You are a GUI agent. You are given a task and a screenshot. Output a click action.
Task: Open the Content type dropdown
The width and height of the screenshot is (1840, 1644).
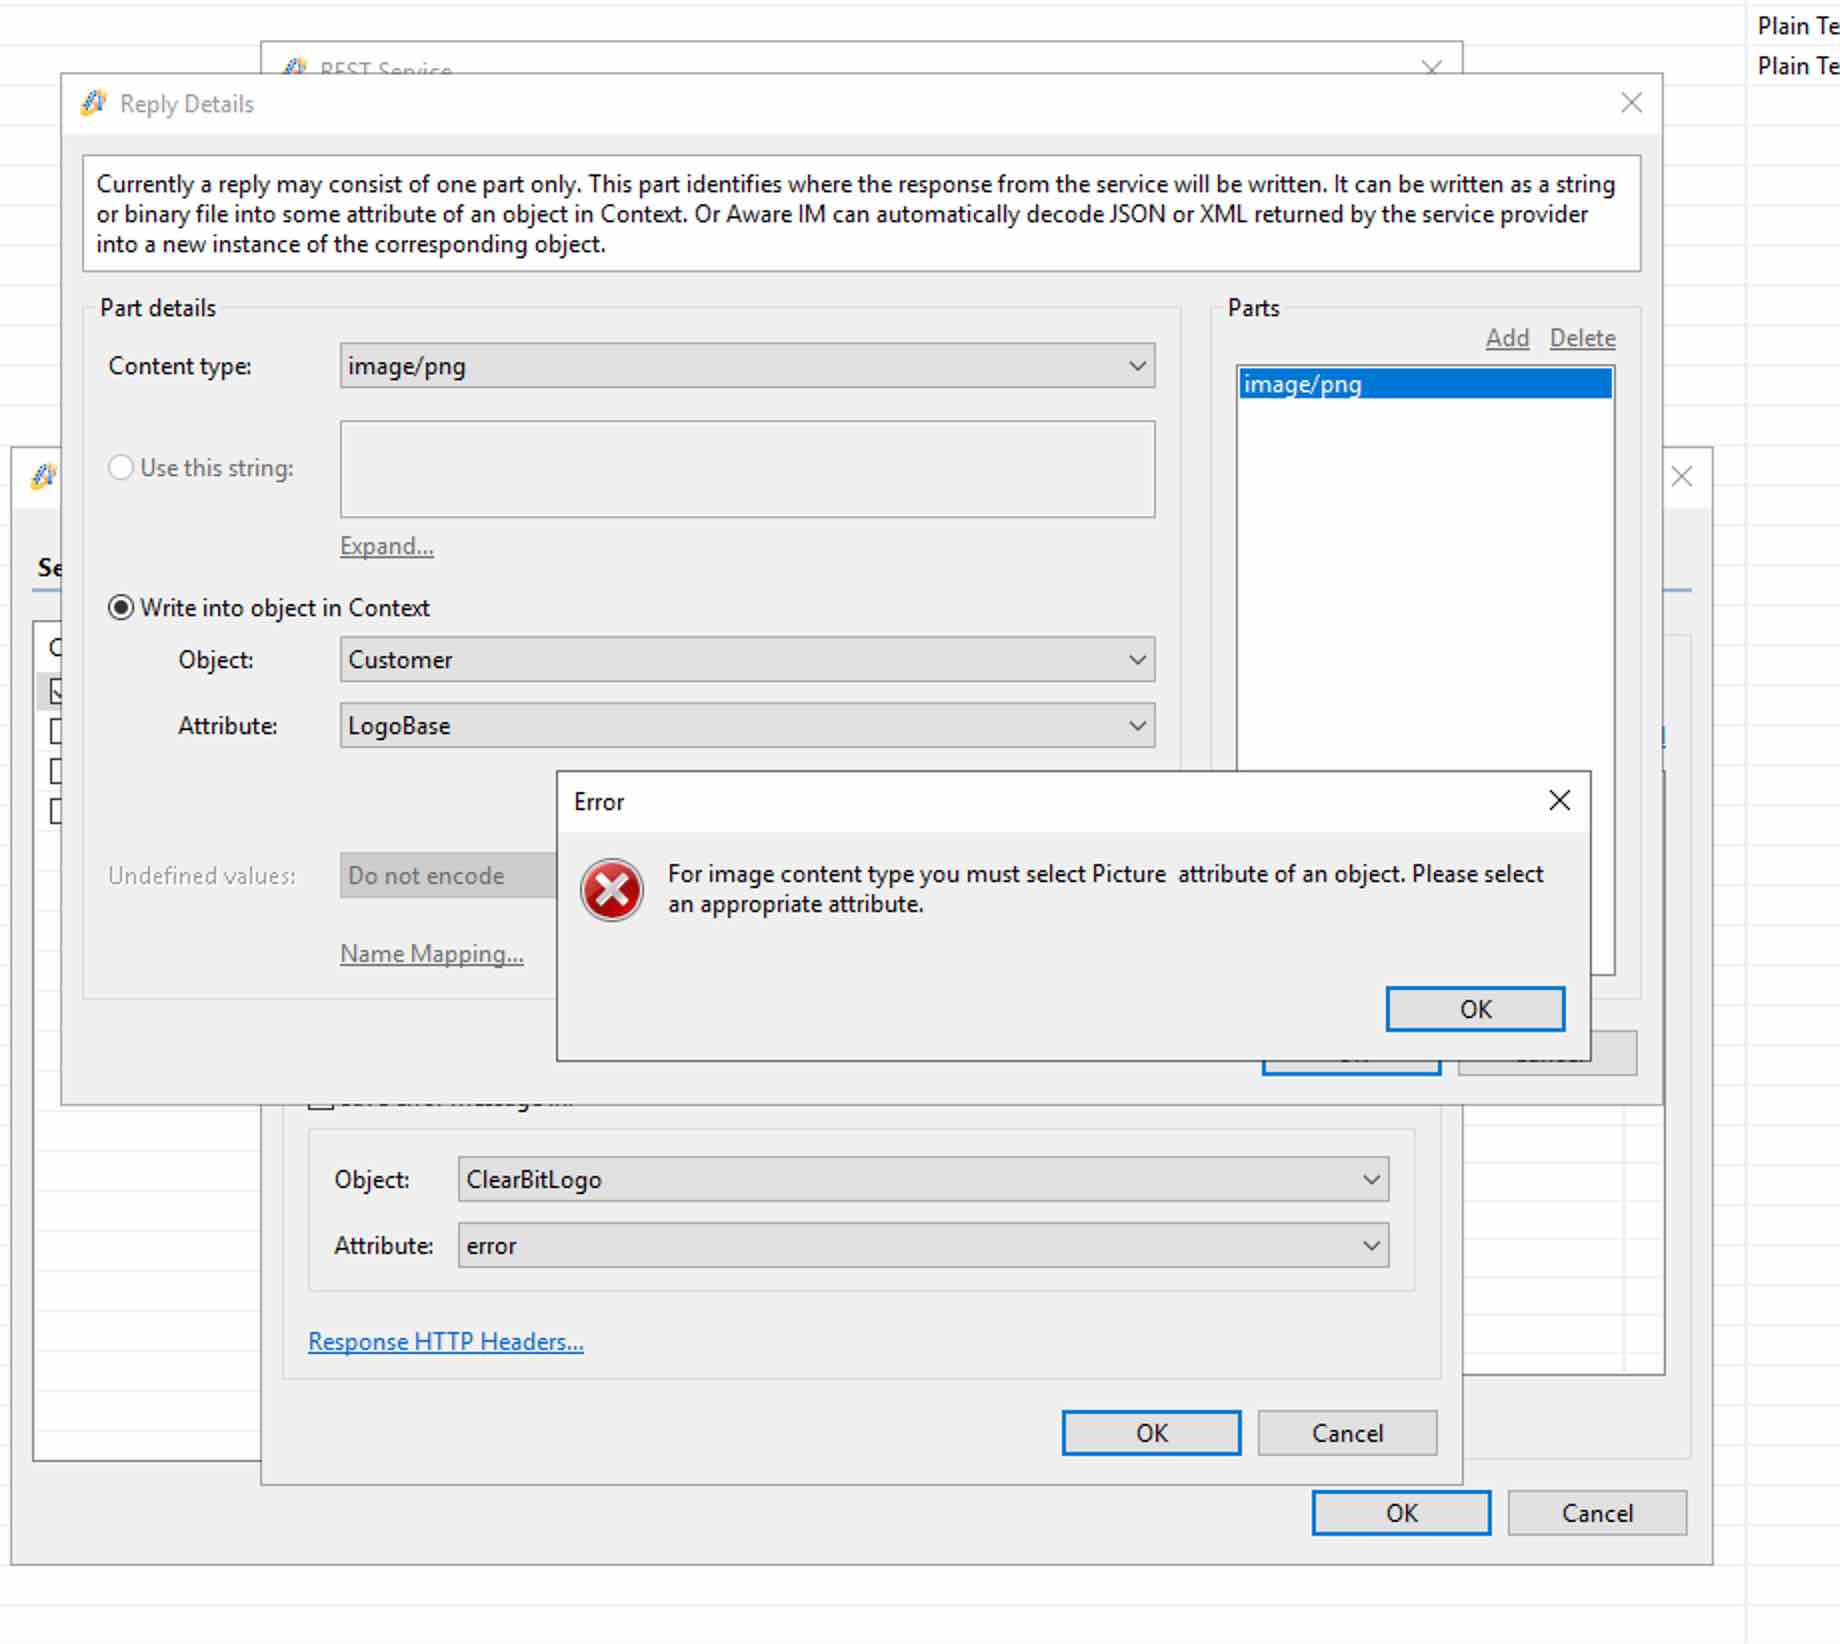pos(747,366)
